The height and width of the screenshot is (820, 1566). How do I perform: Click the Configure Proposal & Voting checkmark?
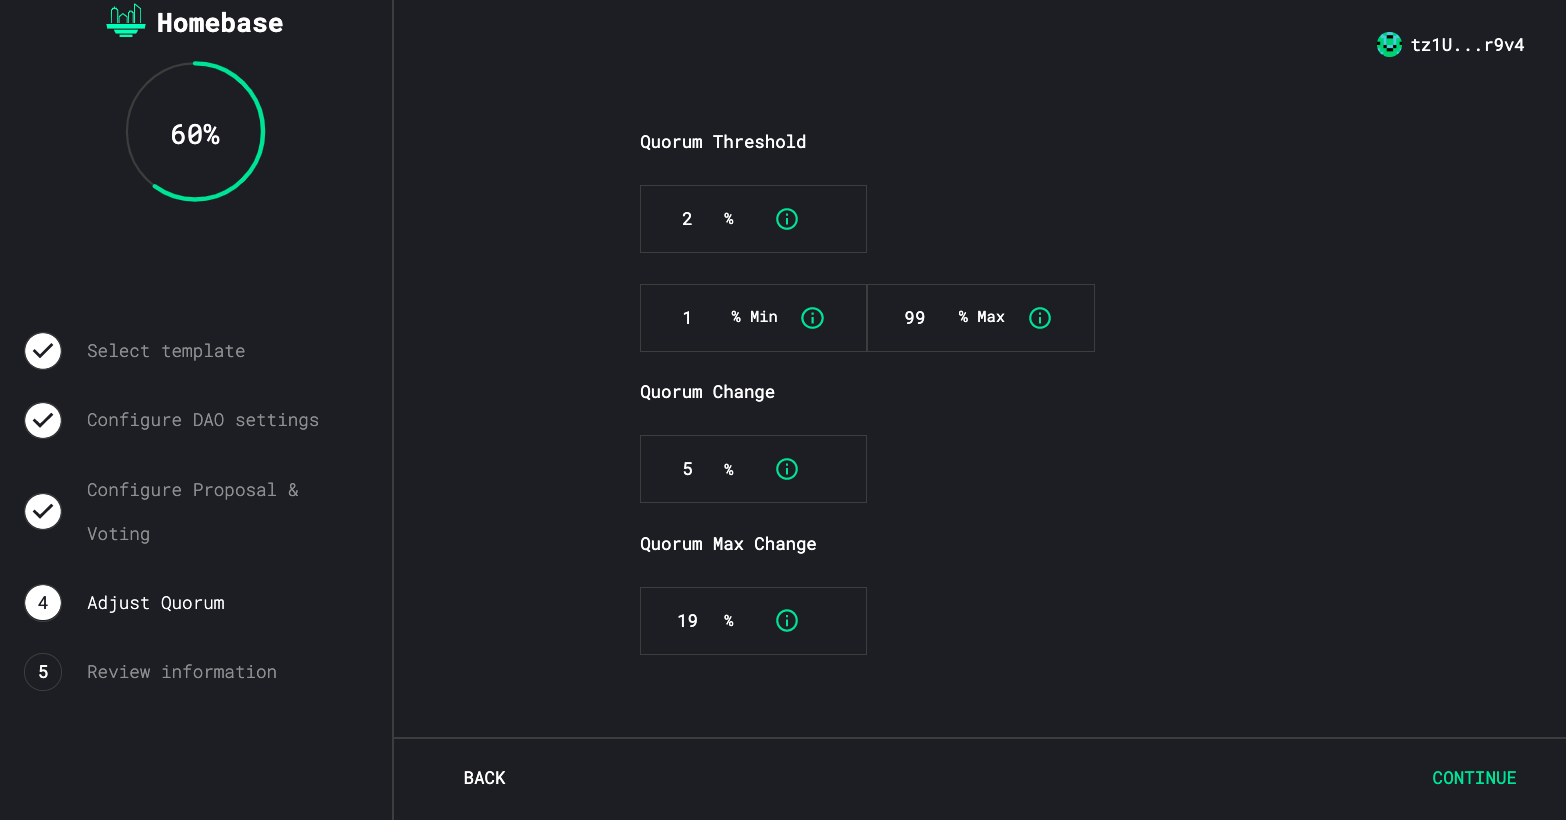43,512
